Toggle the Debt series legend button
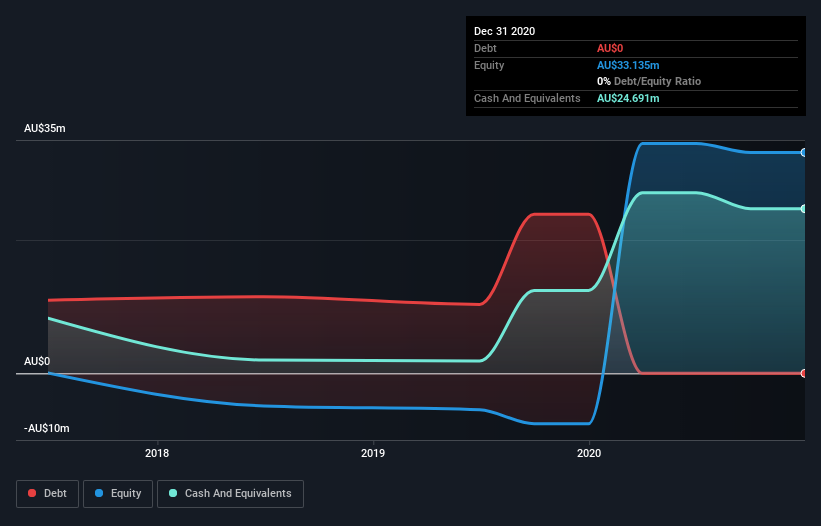 [47, 494]
